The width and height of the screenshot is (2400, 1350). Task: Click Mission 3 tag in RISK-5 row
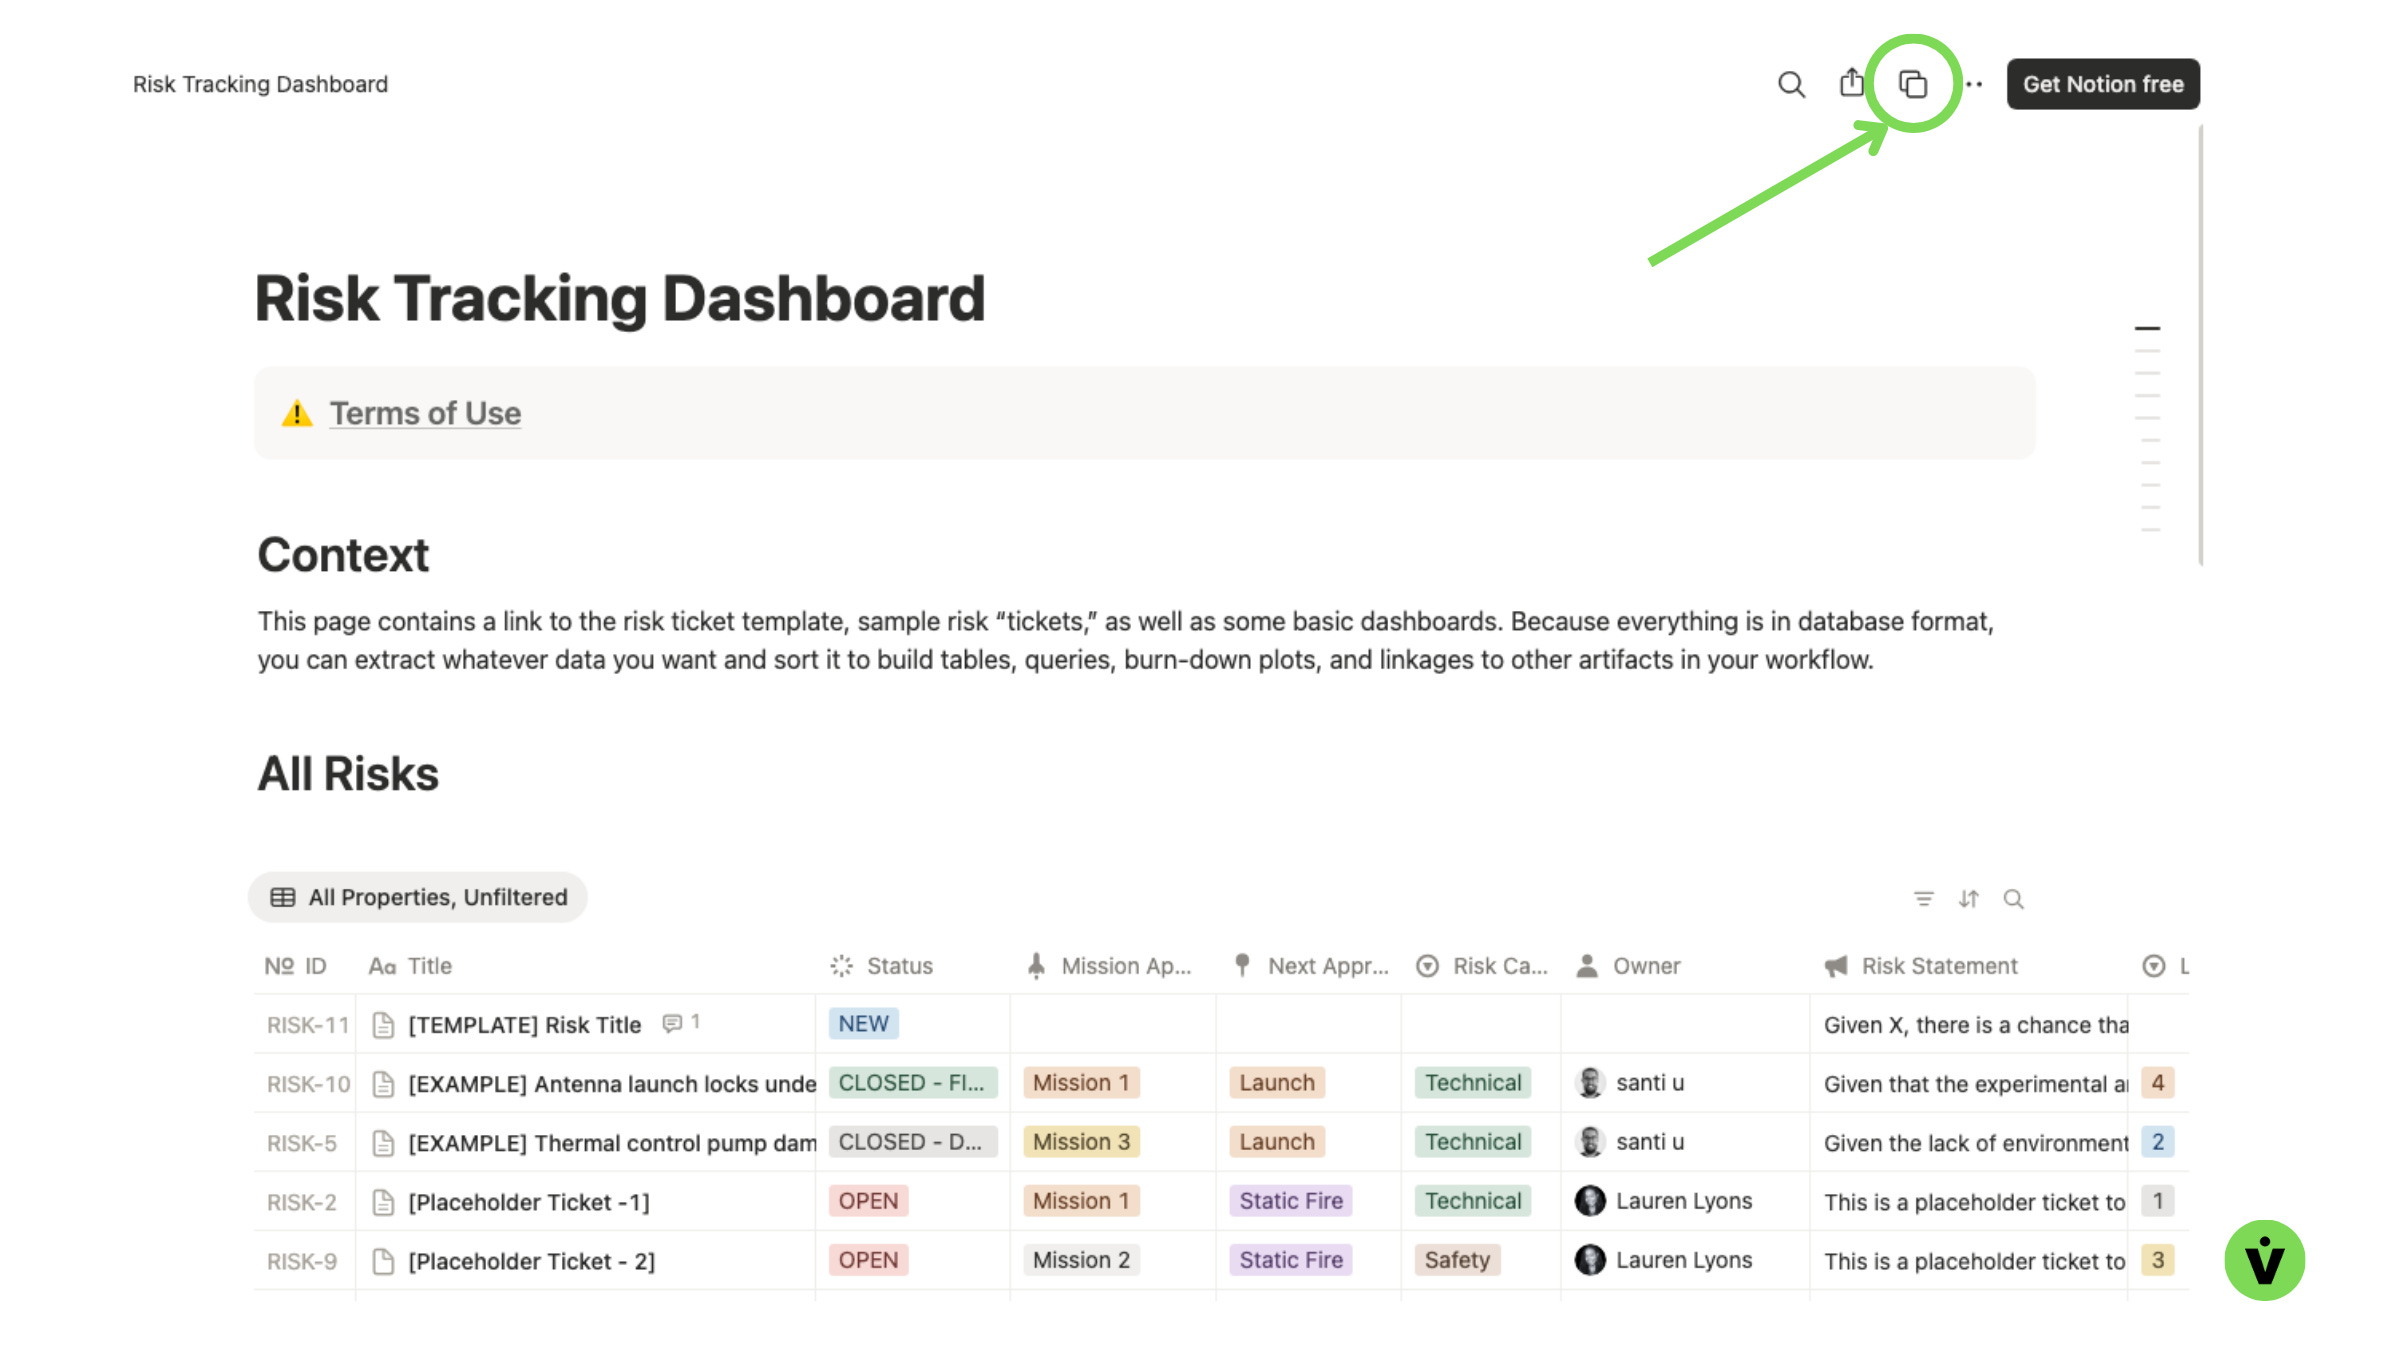pyautogui.click(x=1080, y=1142)
